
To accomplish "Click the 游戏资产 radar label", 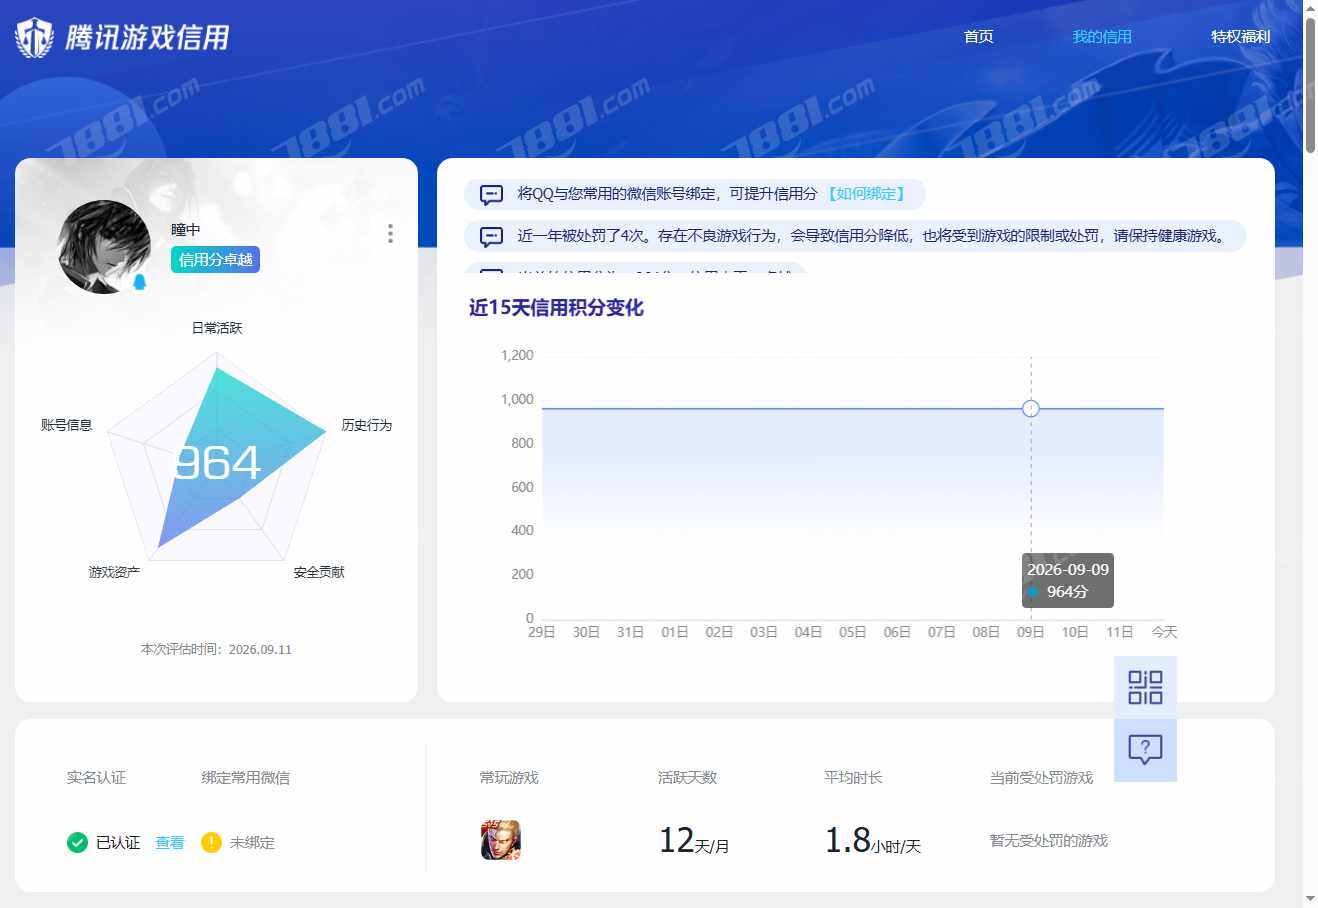I will click(x=114, y=572).
